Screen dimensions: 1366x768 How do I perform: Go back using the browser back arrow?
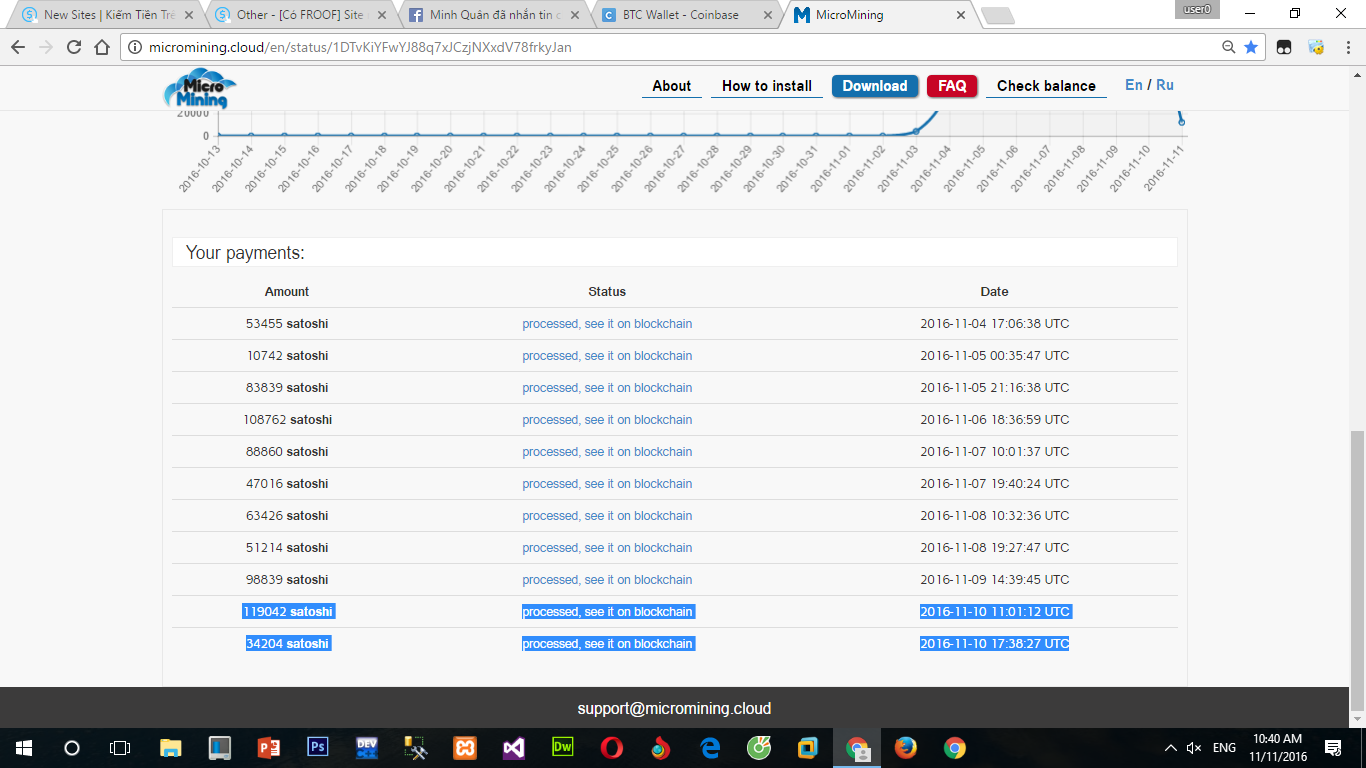coord(18,47)
